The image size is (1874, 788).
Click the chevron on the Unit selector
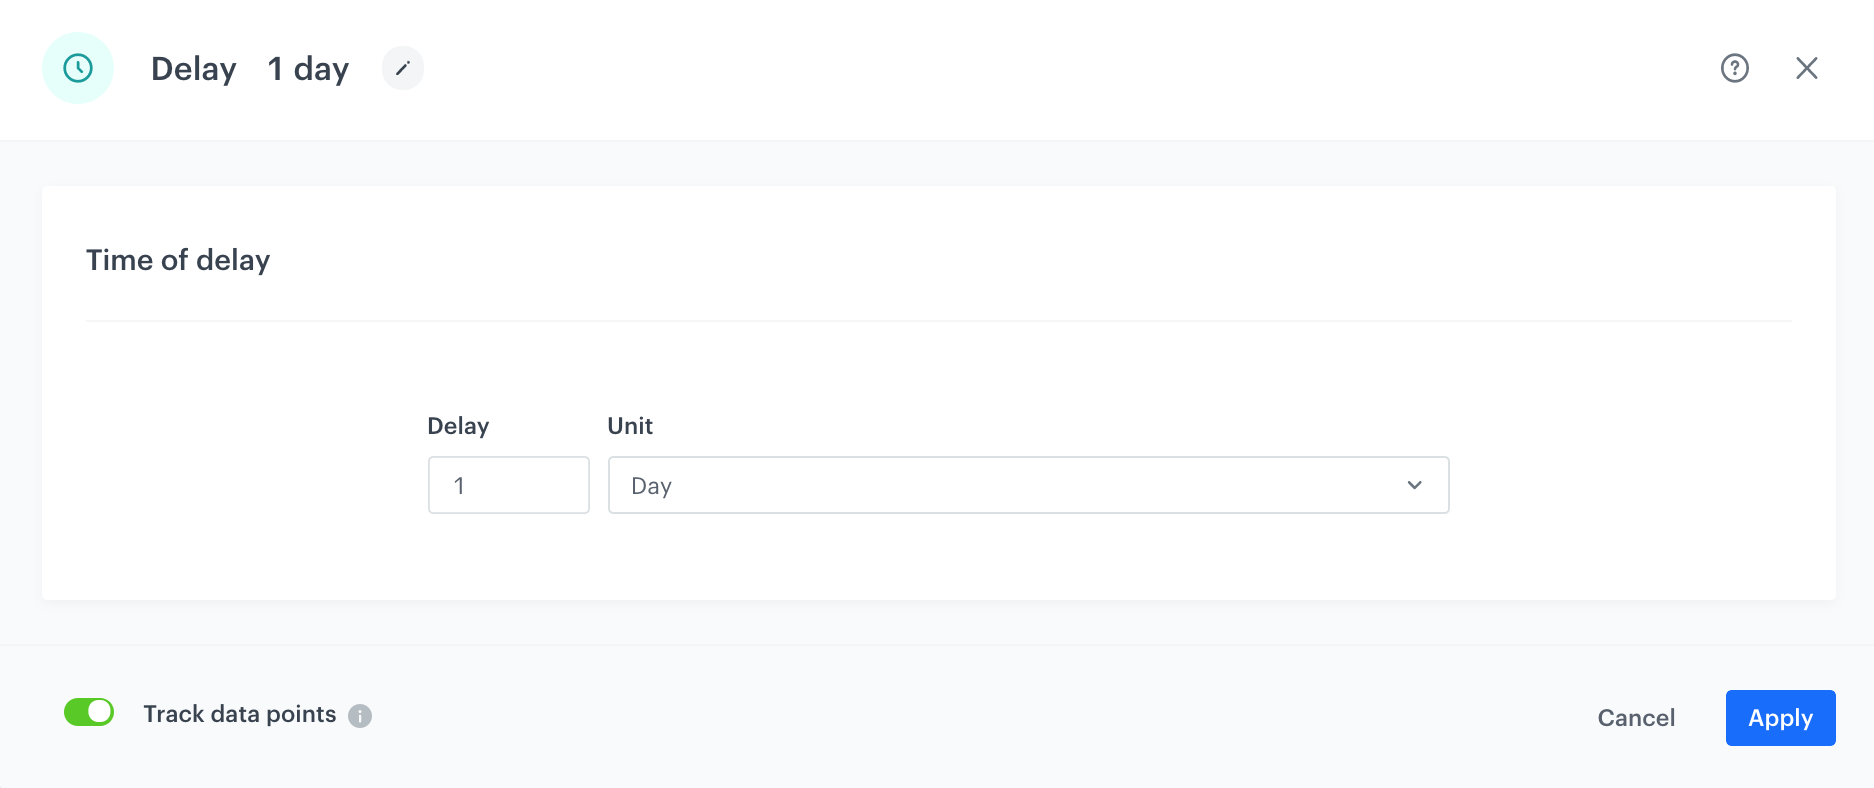point(1414,485)
